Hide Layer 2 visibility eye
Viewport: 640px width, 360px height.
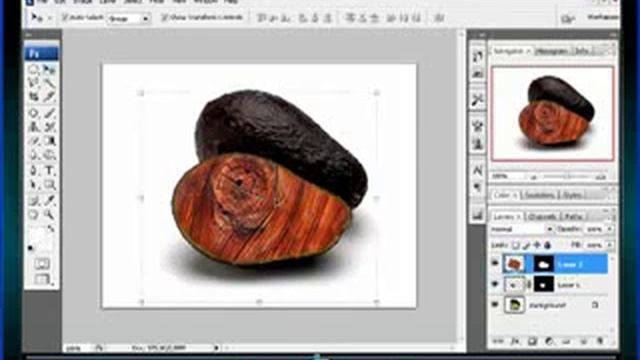pyautogui.click(x=495, y=264)
